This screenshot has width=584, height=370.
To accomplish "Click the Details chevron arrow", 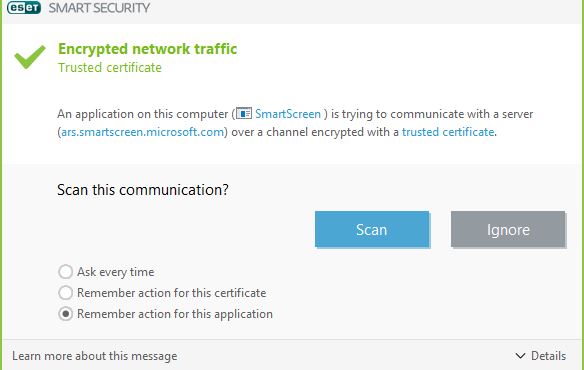I will (x=520, y=356).
